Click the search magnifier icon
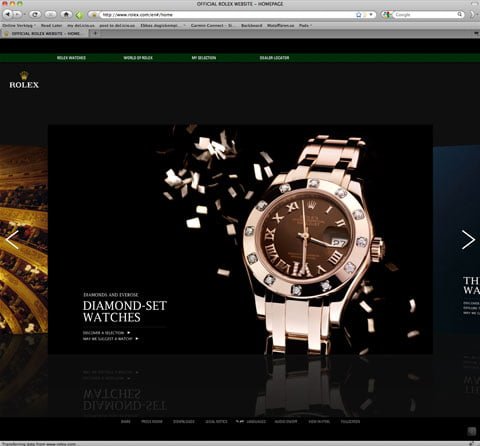Viewport: 480px width, 446px height. (x=460, y=14)
